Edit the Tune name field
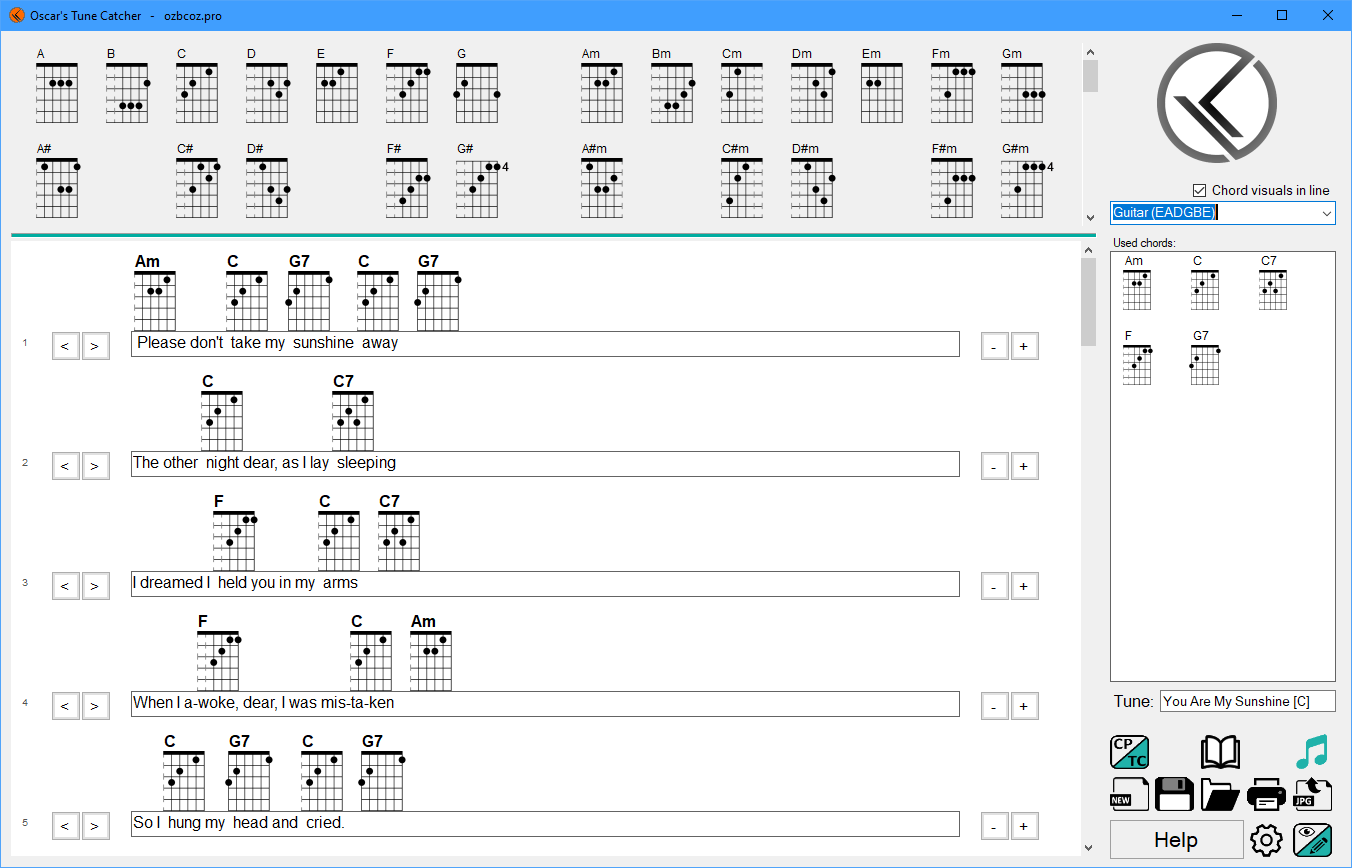This screenshot has width=1352, height=868. pos(1247,701)
